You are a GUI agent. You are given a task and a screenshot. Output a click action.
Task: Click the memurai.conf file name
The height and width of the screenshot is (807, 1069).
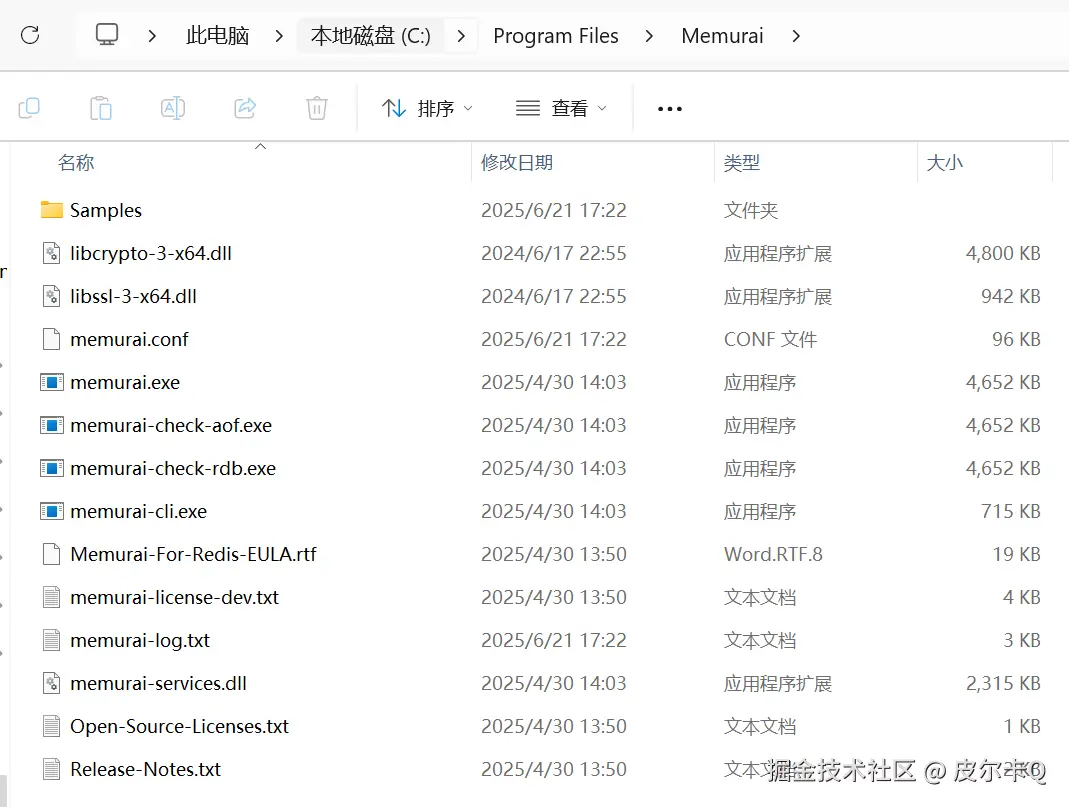click(129, 339)
